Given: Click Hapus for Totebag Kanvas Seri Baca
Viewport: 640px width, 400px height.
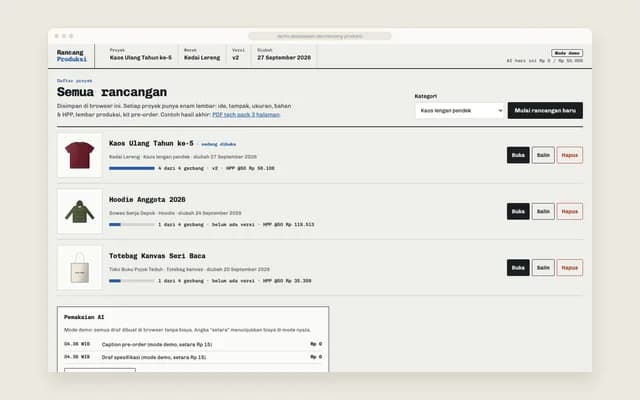Looking at the screenshot, I should pyautogui.click(x=570, y=268).
